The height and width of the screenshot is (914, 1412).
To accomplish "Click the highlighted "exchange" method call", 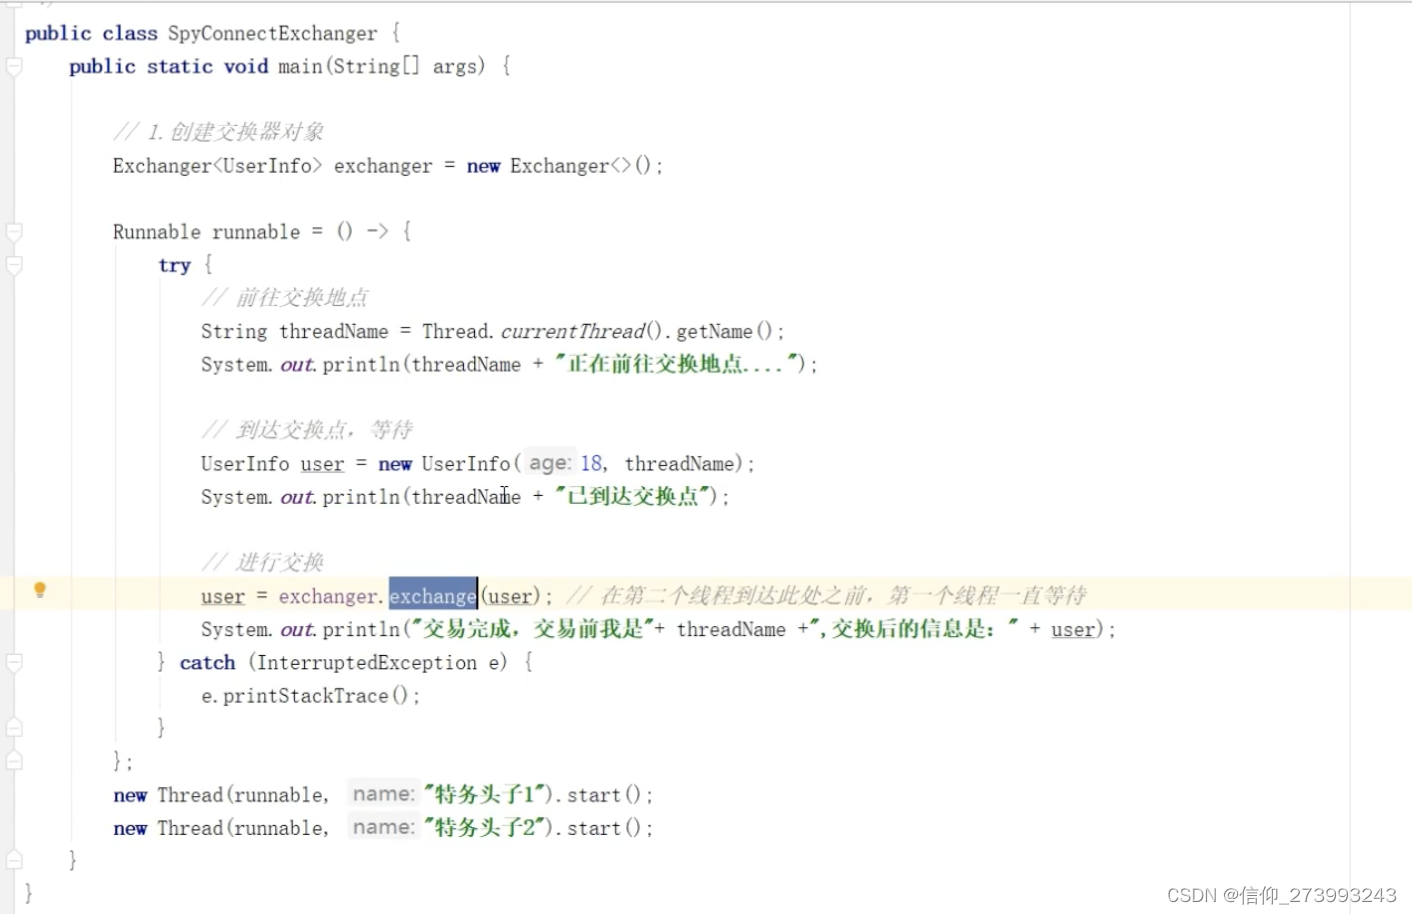I will pyautogui.click(x=433, y=596).
